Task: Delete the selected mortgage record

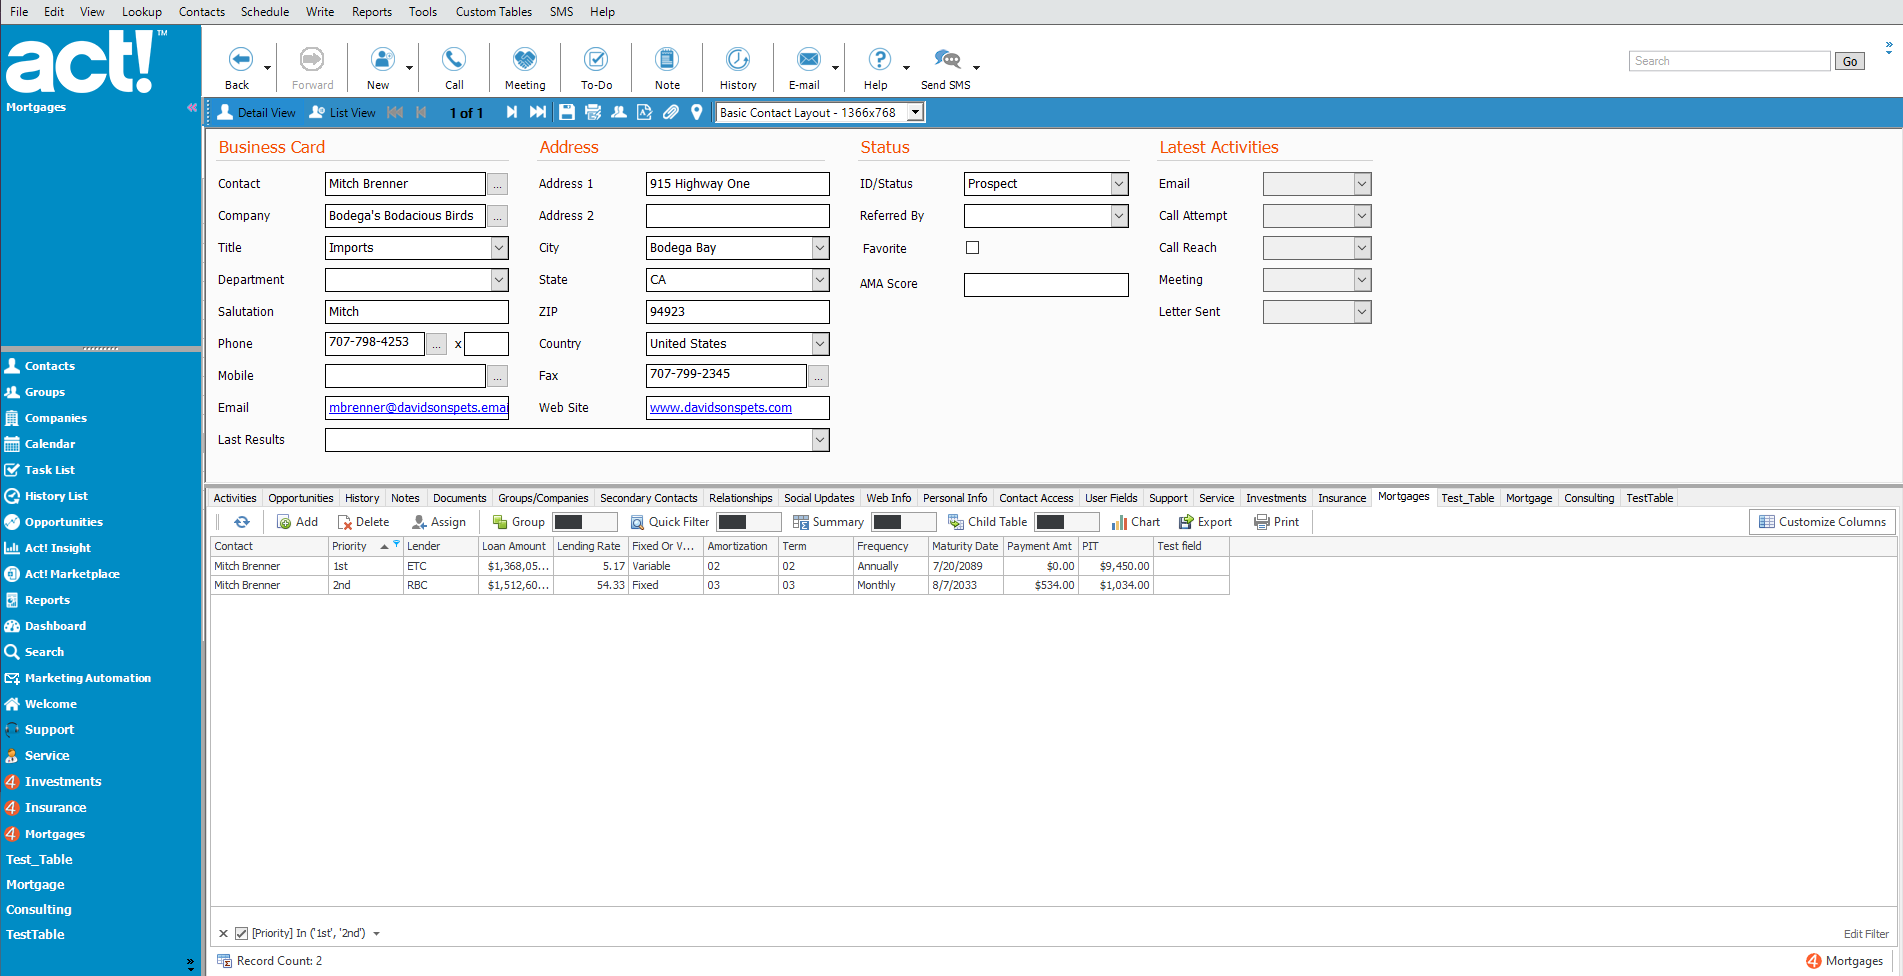Action: tap(364, 522)
